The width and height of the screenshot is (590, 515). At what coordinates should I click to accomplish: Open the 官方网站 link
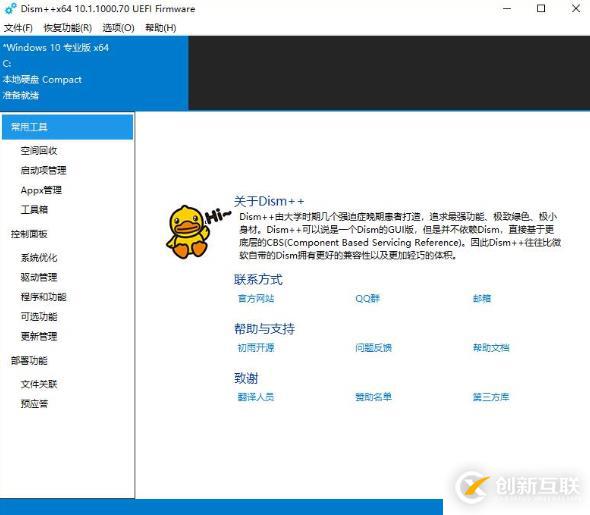click(x=256, y=298)
